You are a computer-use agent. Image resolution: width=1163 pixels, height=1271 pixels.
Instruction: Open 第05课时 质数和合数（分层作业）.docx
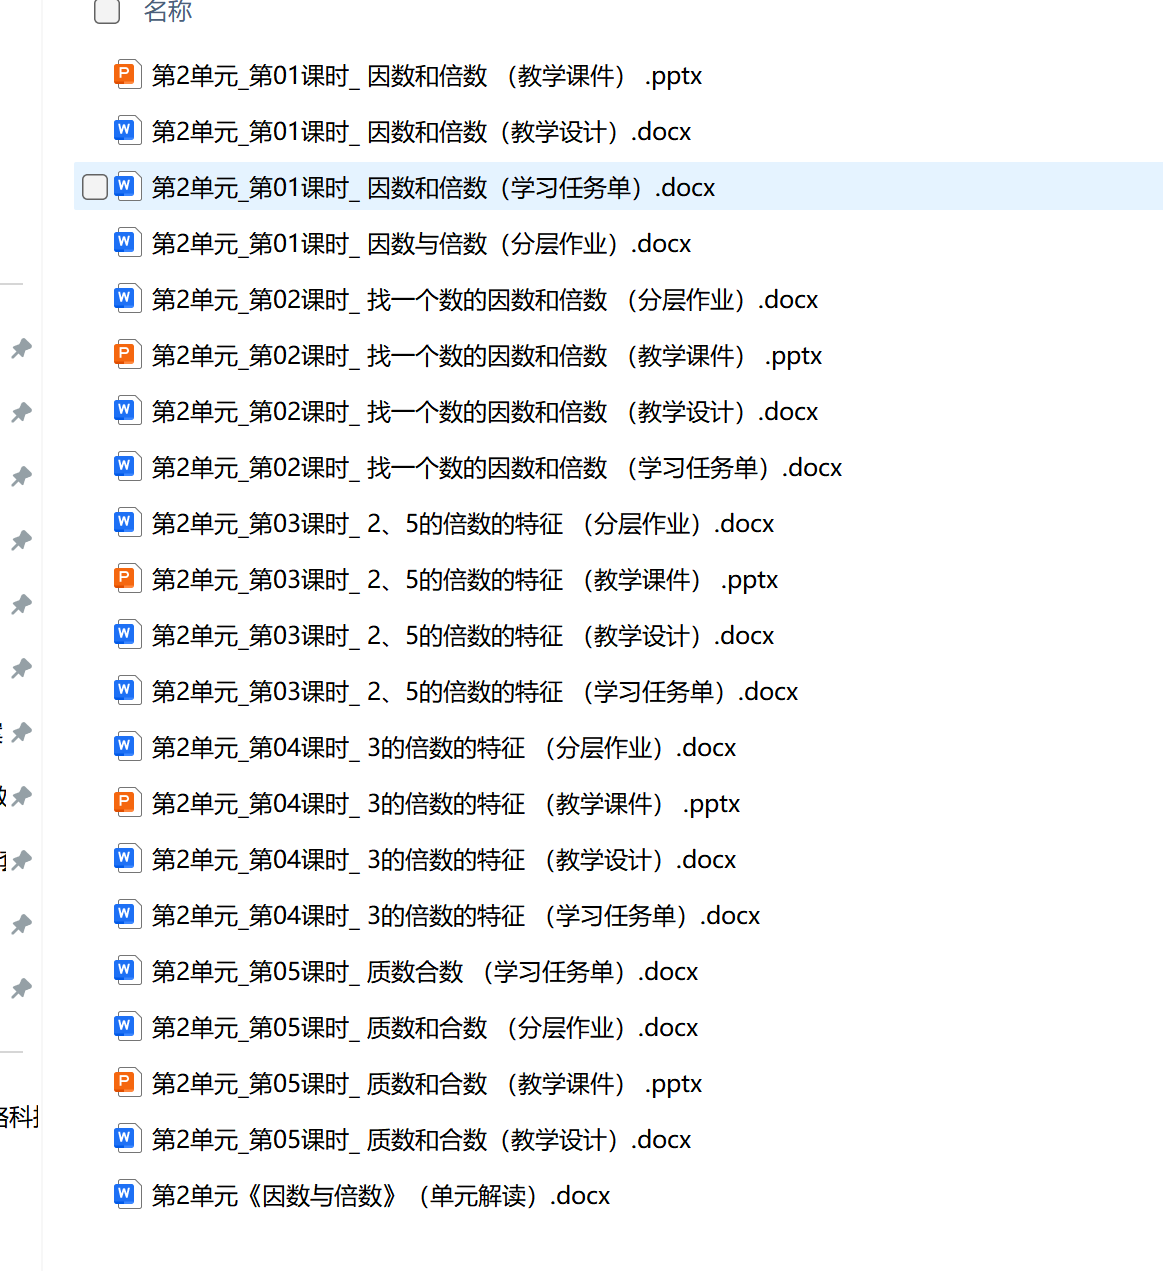pyautogui.click(x=424, y=1028)
